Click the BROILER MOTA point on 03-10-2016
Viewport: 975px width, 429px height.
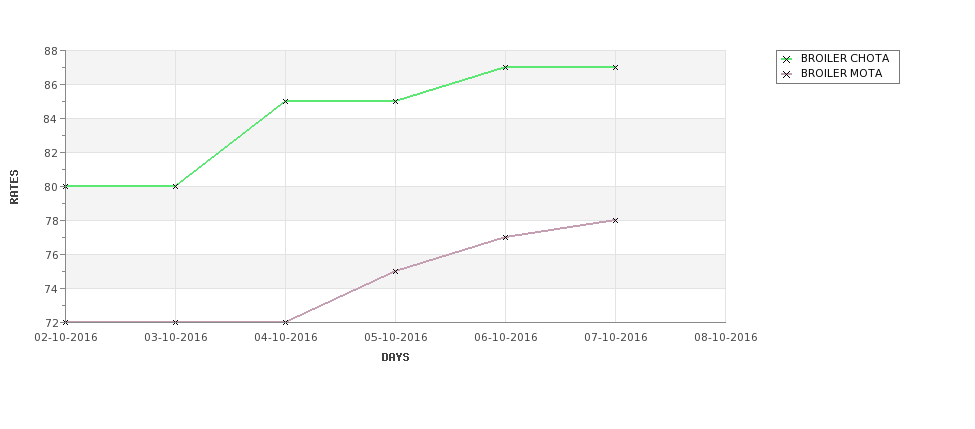point(175,322)
